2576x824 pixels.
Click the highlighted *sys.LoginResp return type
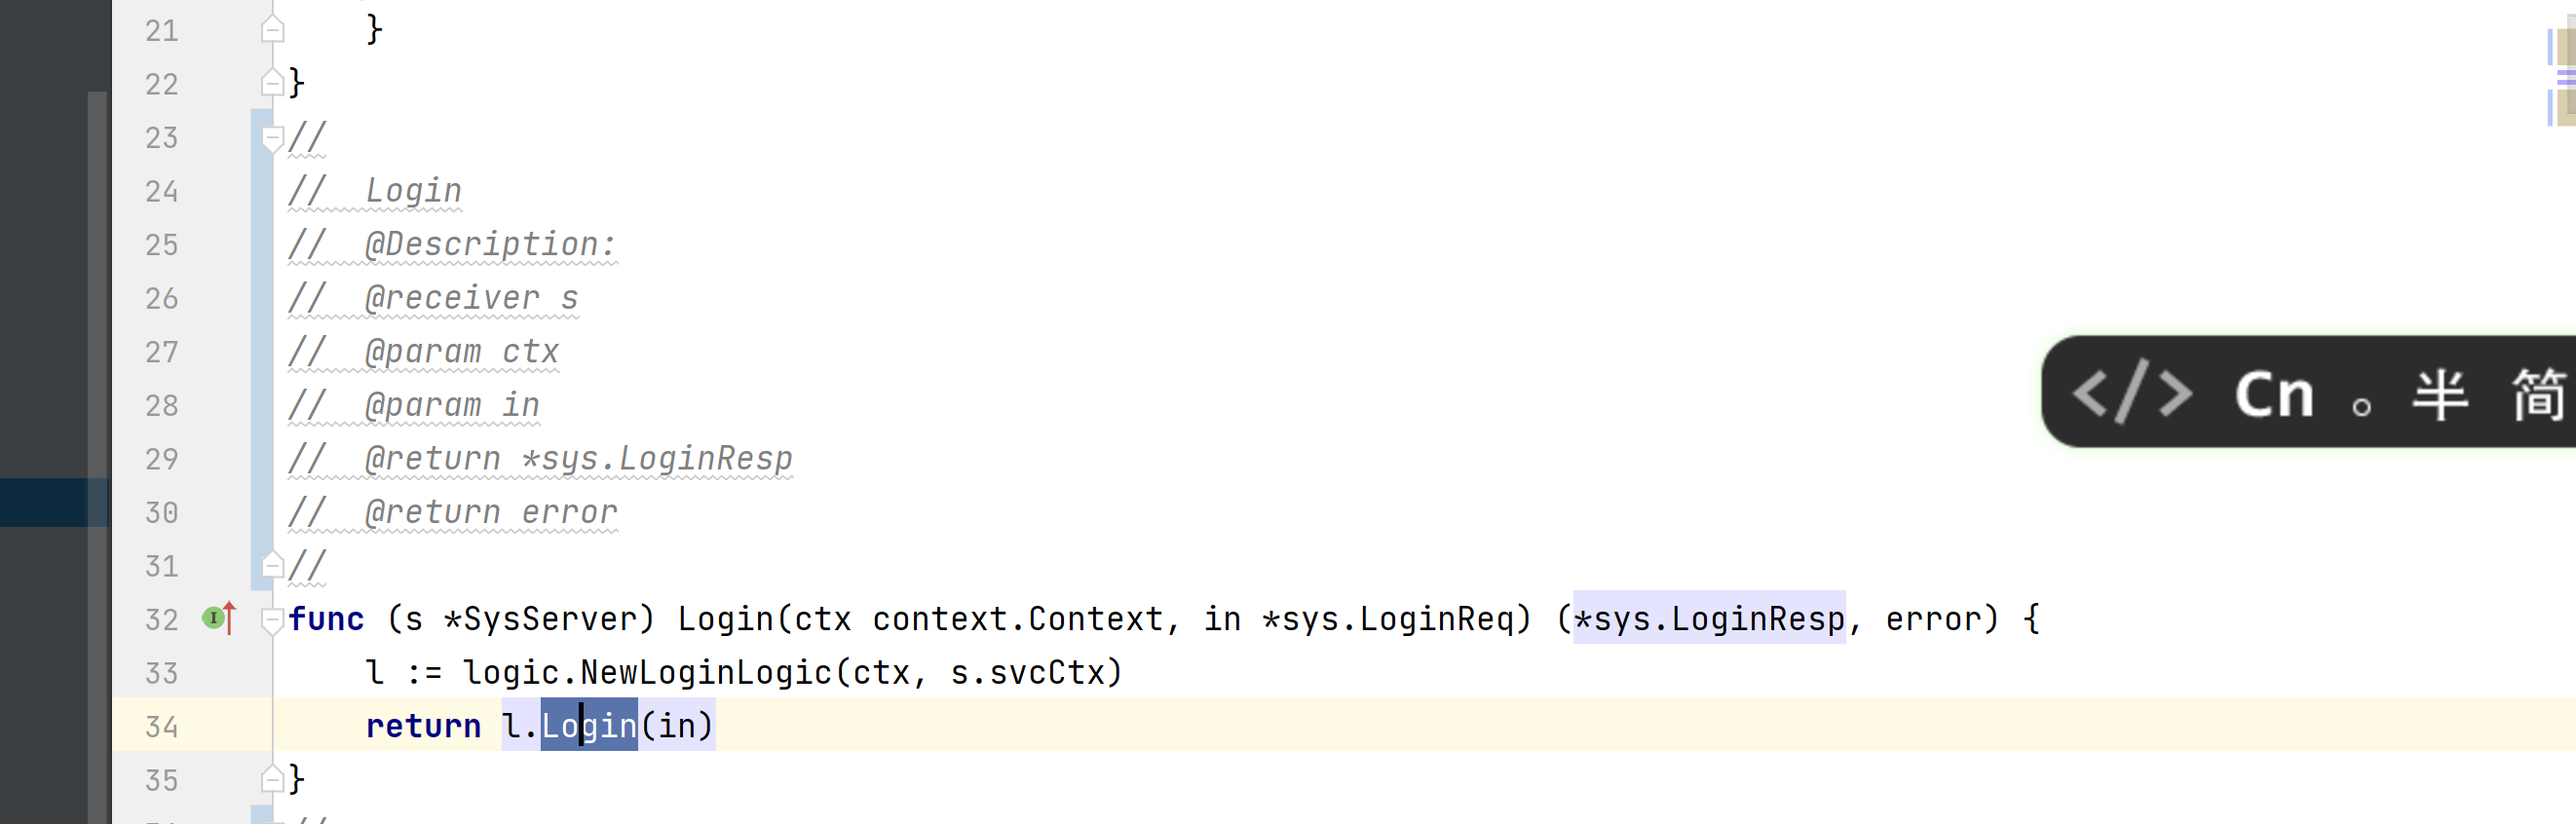(1709, 618)
